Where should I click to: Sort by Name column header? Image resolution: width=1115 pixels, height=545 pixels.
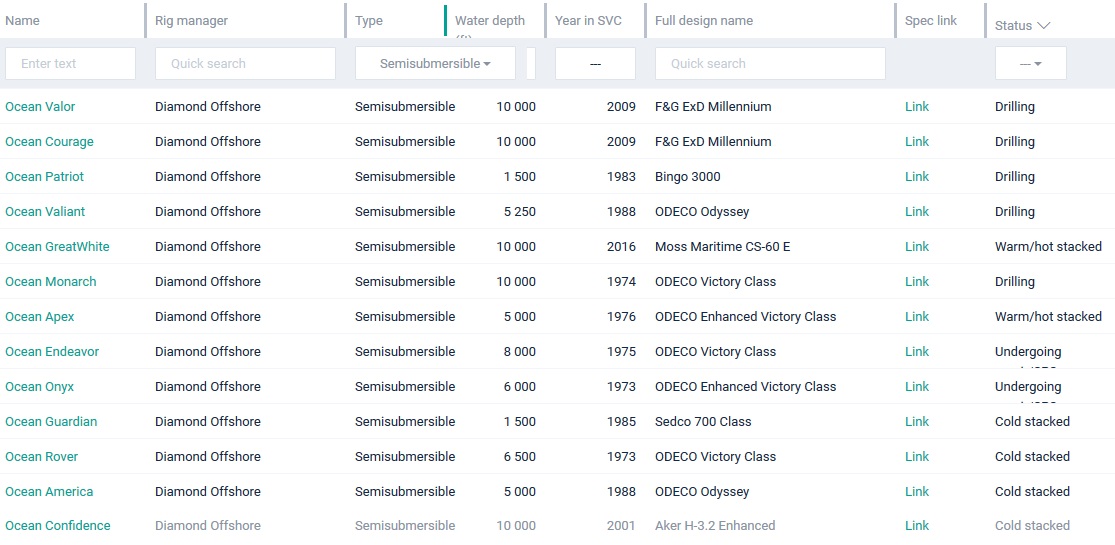point(22,21)
